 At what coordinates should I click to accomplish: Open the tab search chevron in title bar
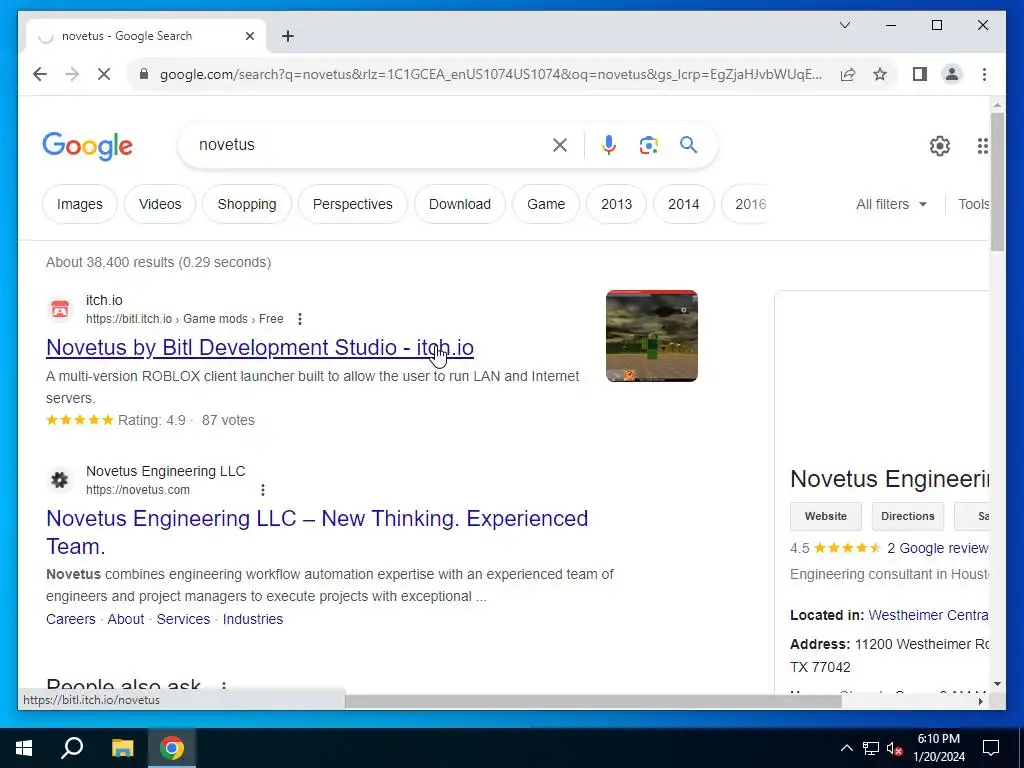coord(845,25)
